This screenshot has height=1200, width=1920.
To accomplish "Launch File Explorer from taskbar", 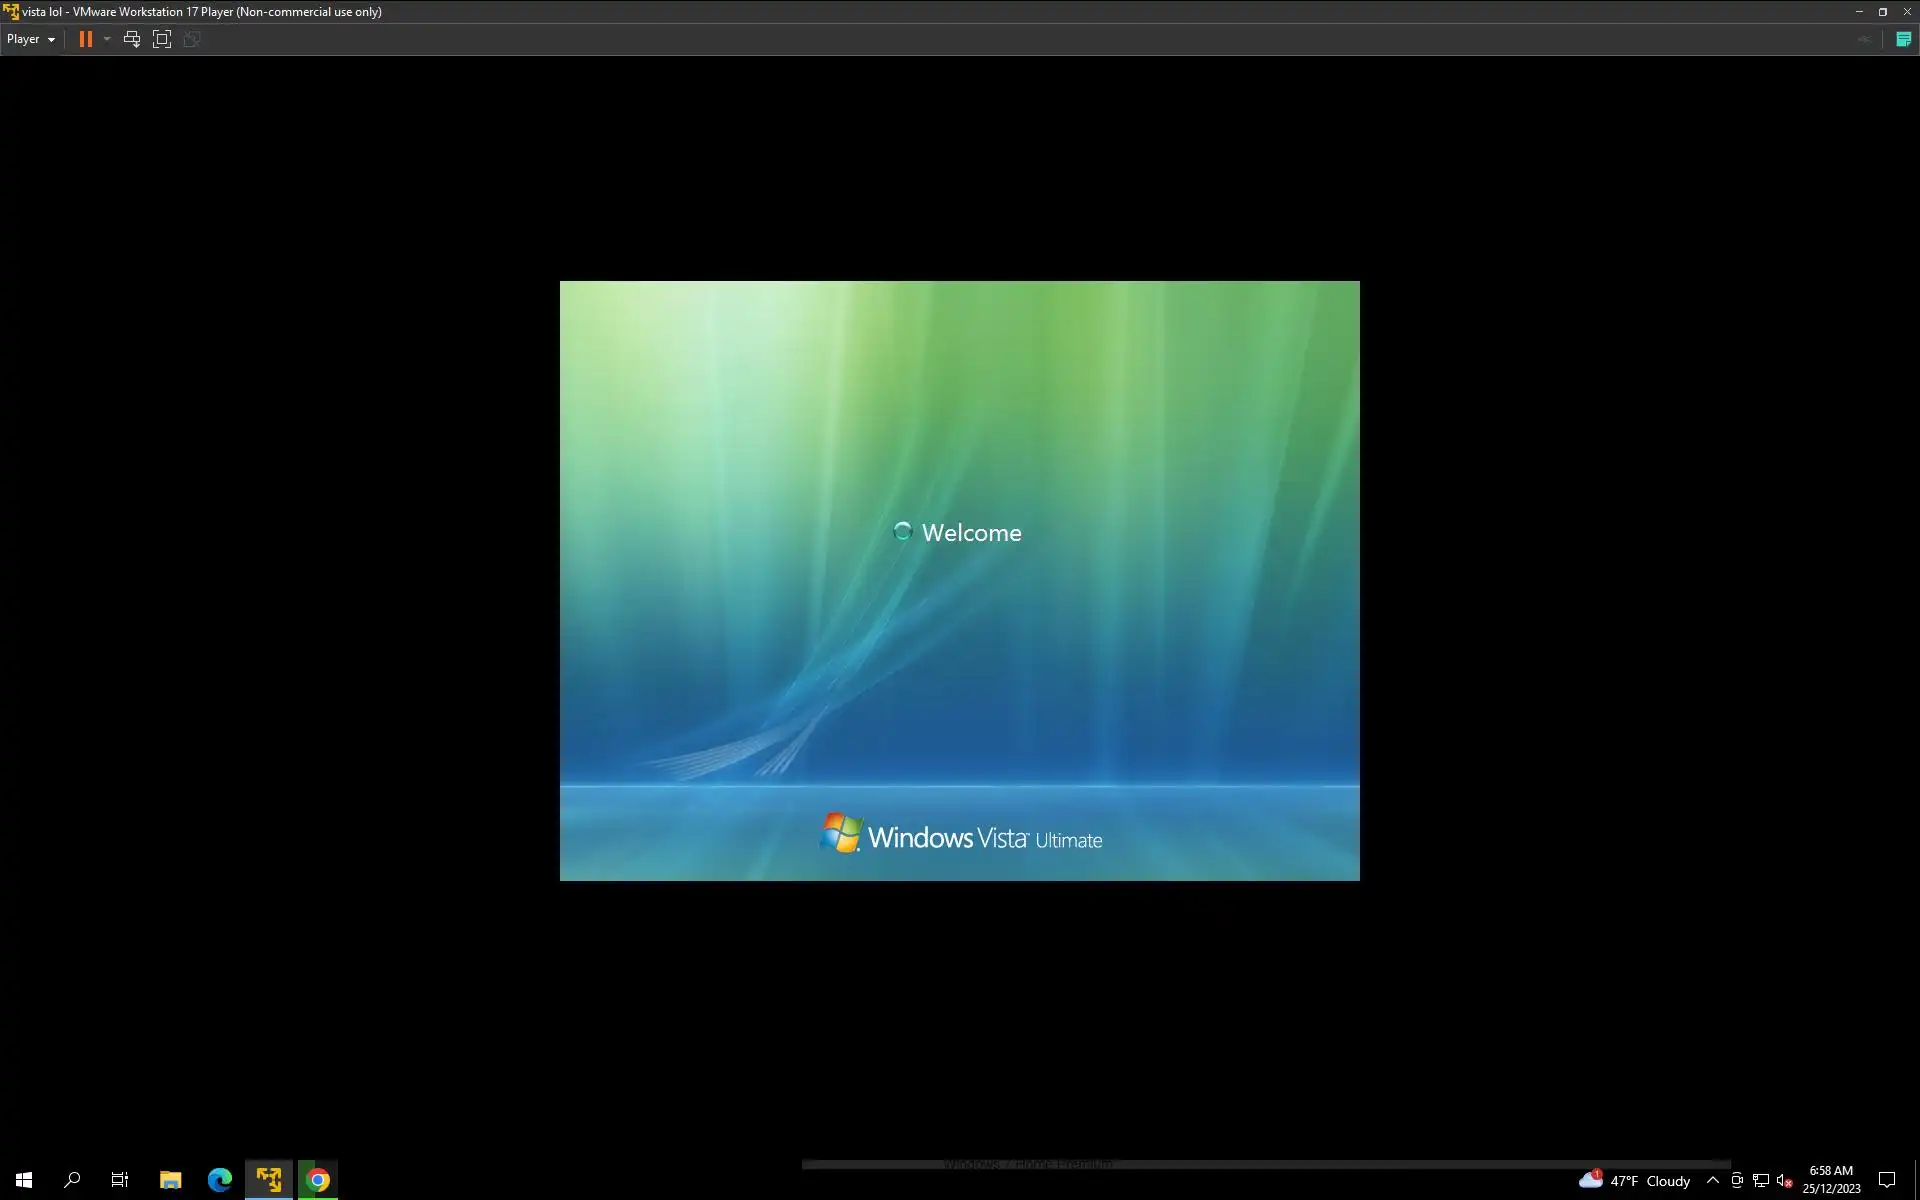I will point(170,1180).
